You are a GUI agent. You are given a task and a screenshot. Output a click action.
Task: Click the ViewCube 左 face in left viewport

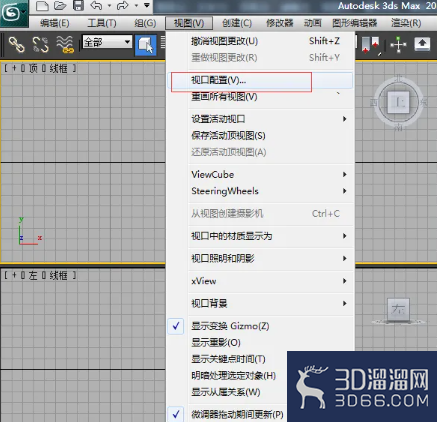coord(399,309)
